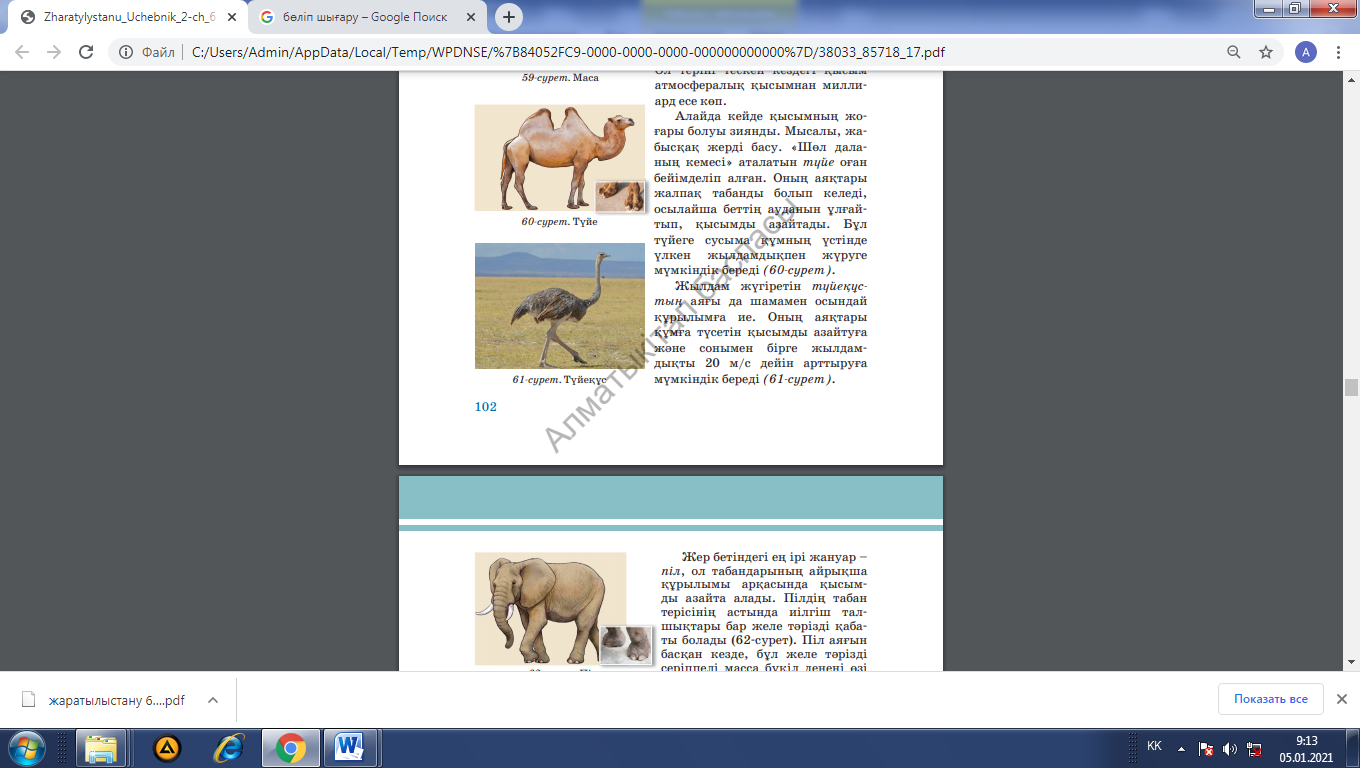Restore down the Chrome window
The image size is (1360, 768).
1296,8
